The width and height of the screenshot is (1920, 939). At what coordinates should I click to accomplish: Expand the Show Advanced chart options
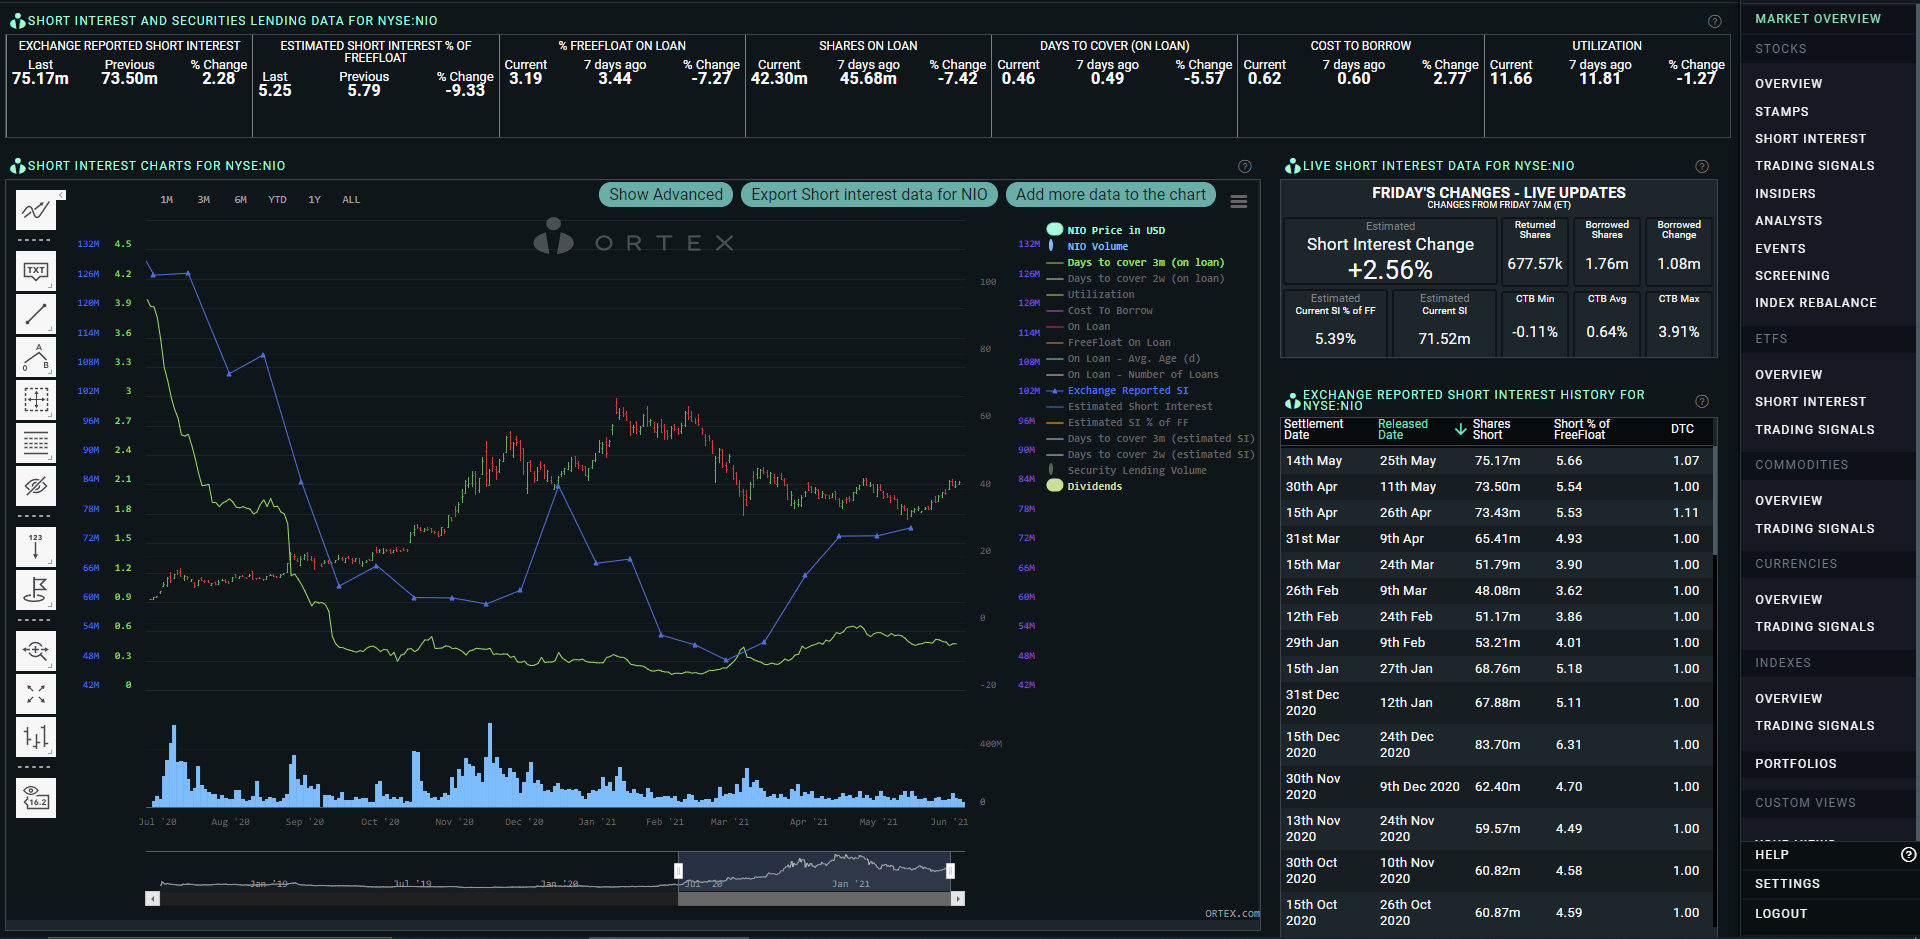pos(665,194)
